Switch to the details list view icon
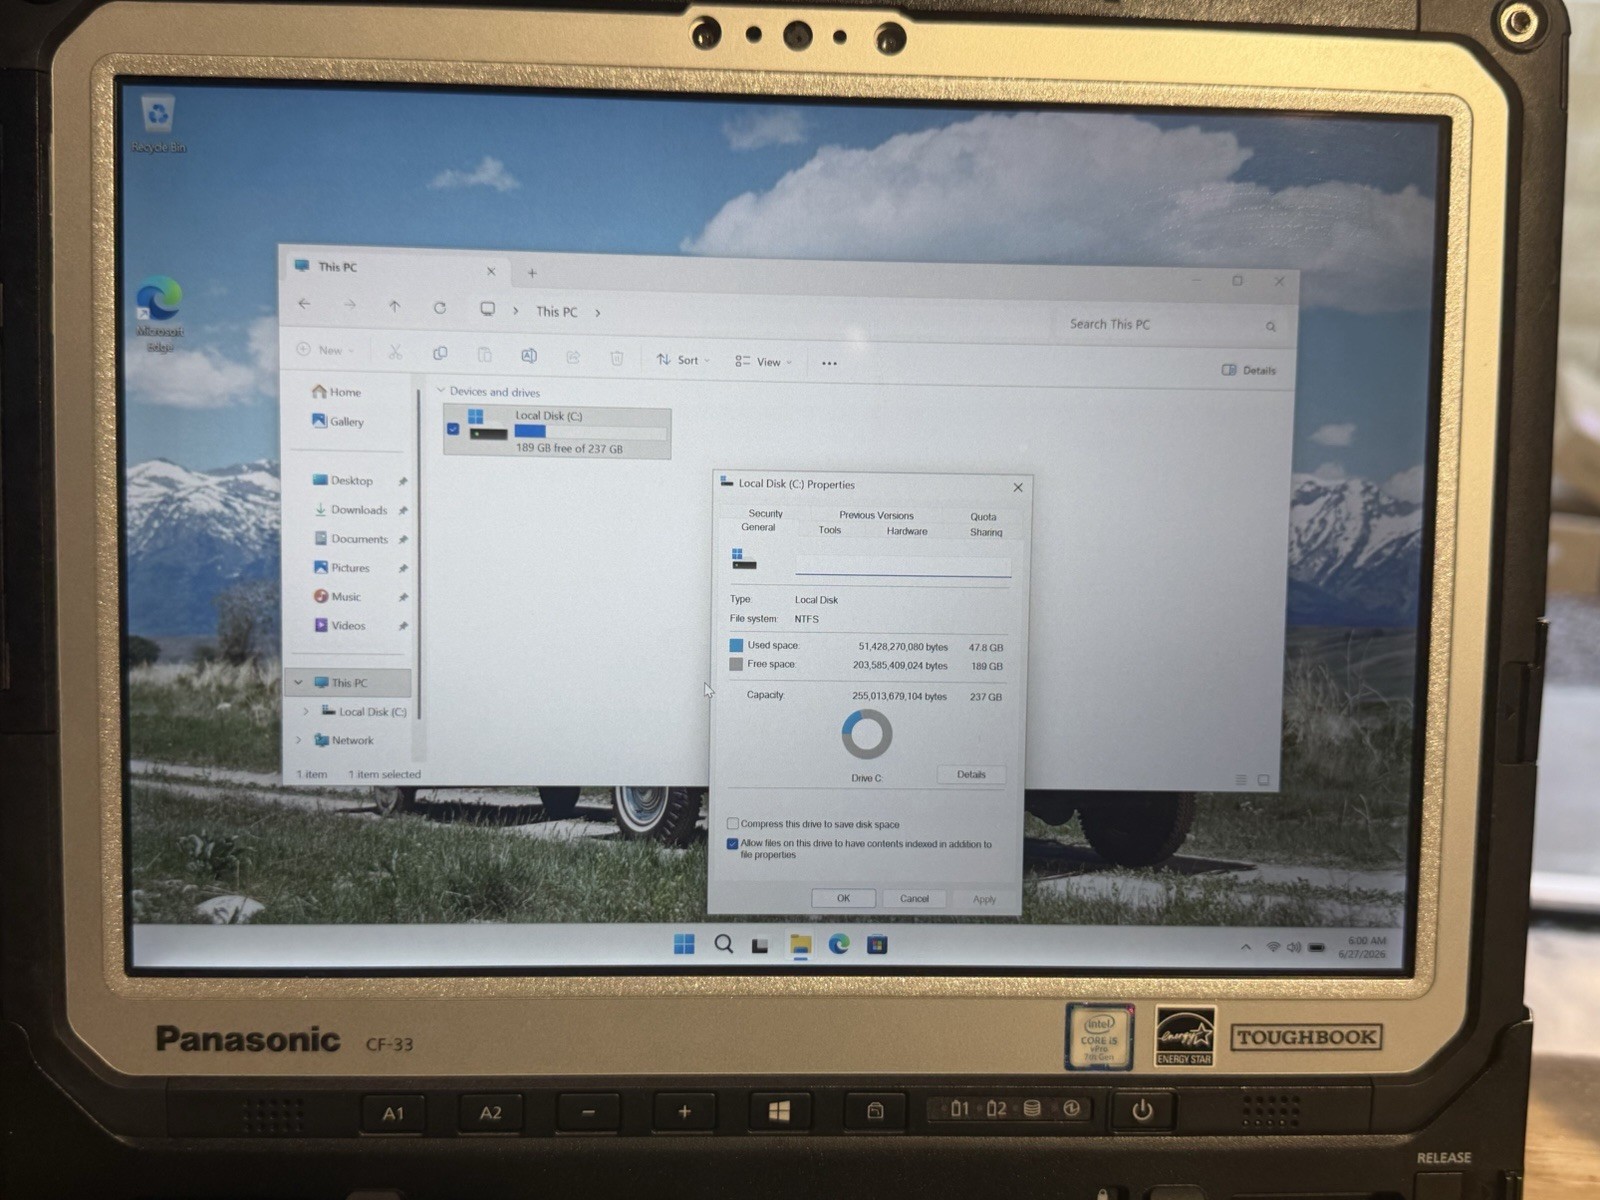1600x1200 pixels. [x=1241, y=779]
